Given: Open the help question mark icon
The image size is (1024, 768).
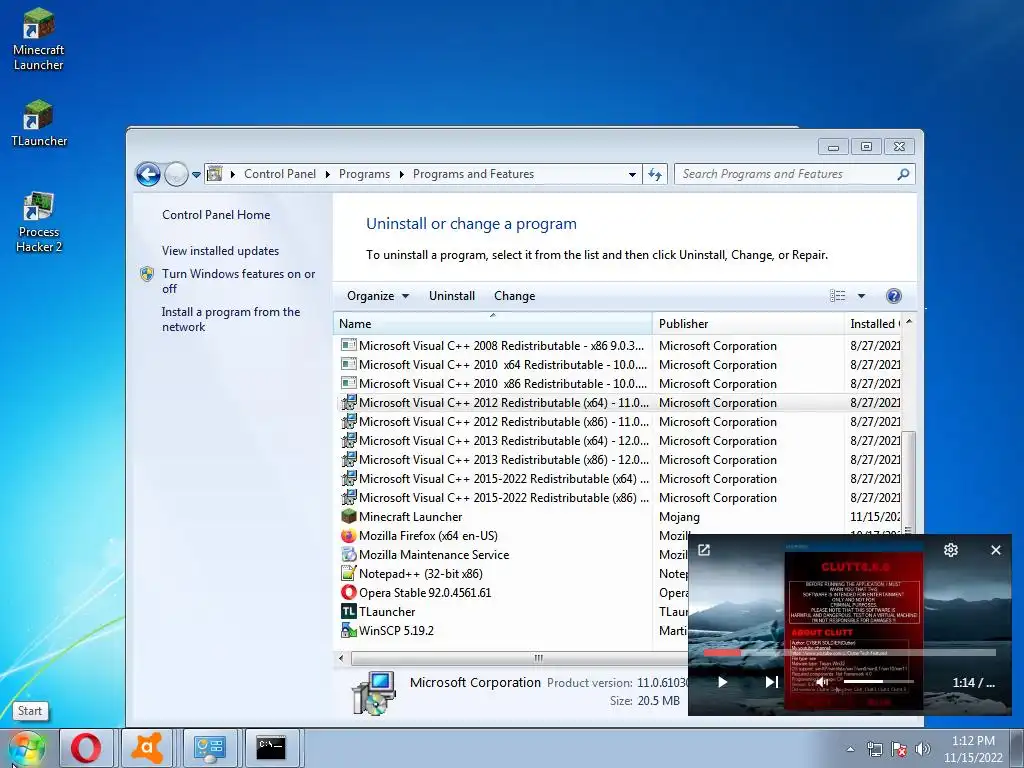Looking at the screenshot, I should (893, 296).
